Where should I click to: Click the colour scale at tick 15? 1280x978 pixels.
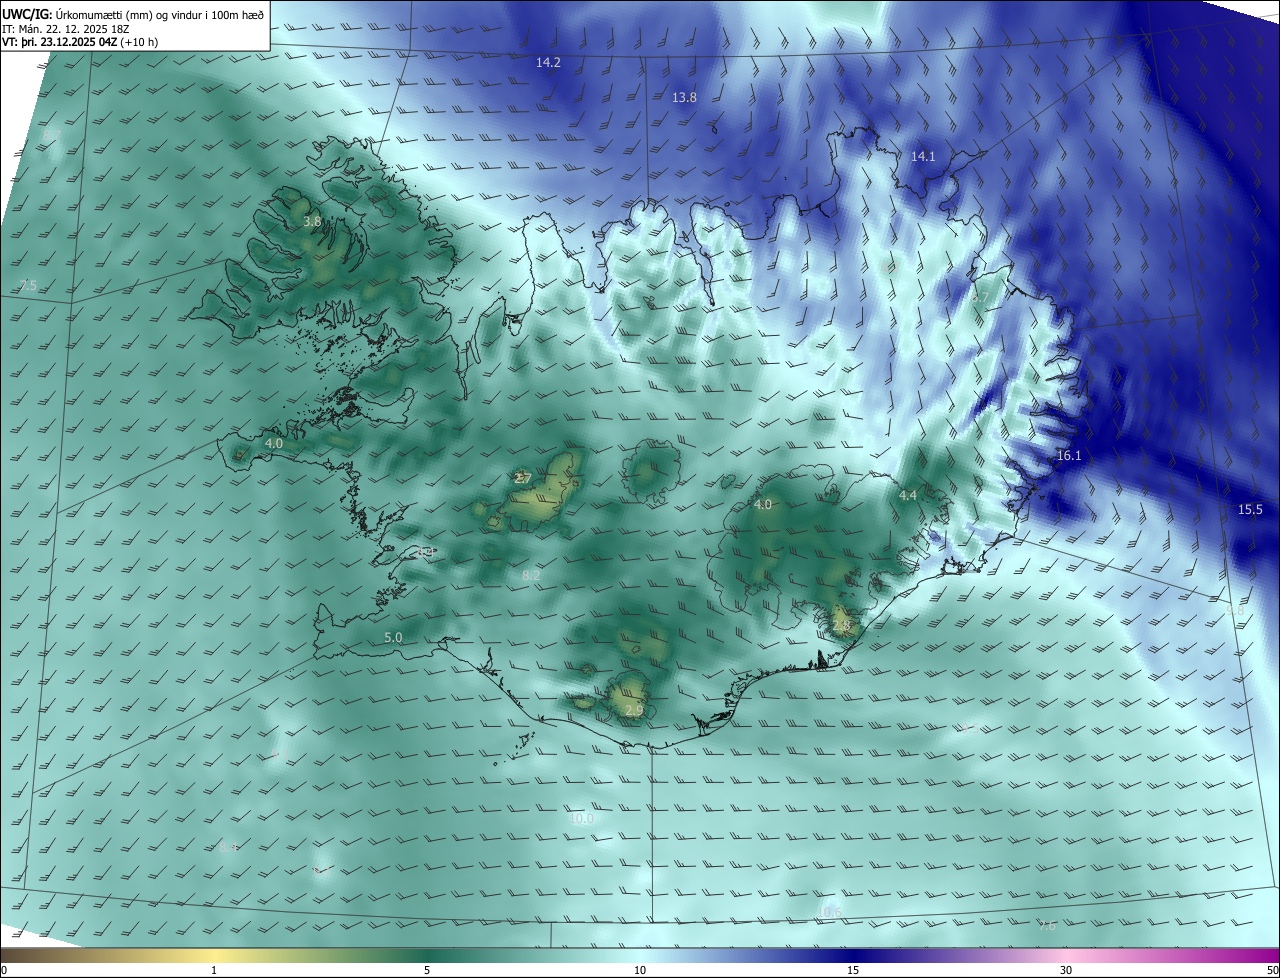tap(853, 970)
